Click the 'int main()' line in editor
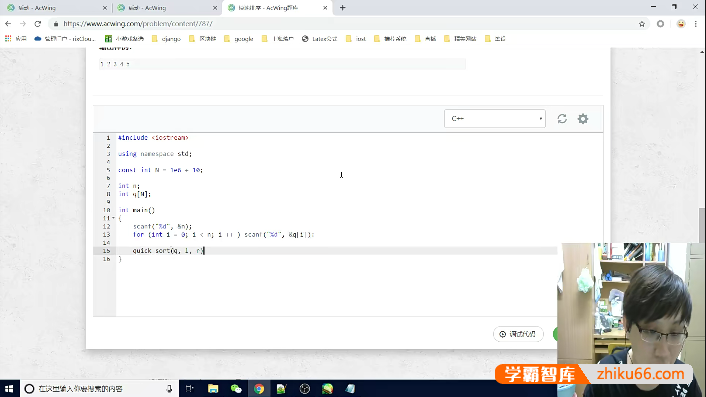The height and width of the screenshot is (397, 706). click(137, 210)
